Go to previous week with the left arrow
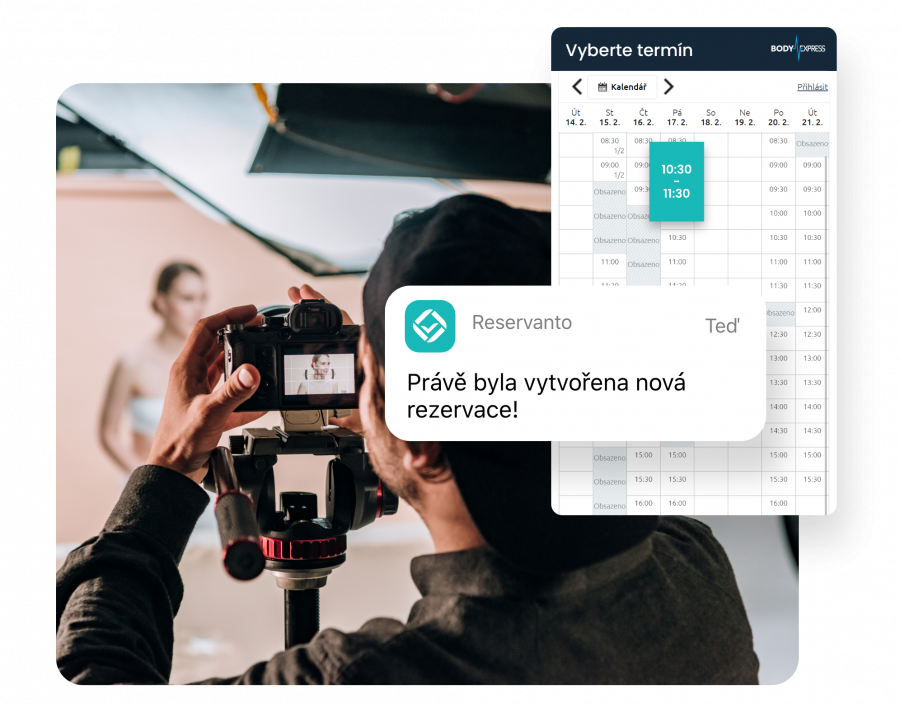Viewport: 900px width, 705px height. (576, 87)
